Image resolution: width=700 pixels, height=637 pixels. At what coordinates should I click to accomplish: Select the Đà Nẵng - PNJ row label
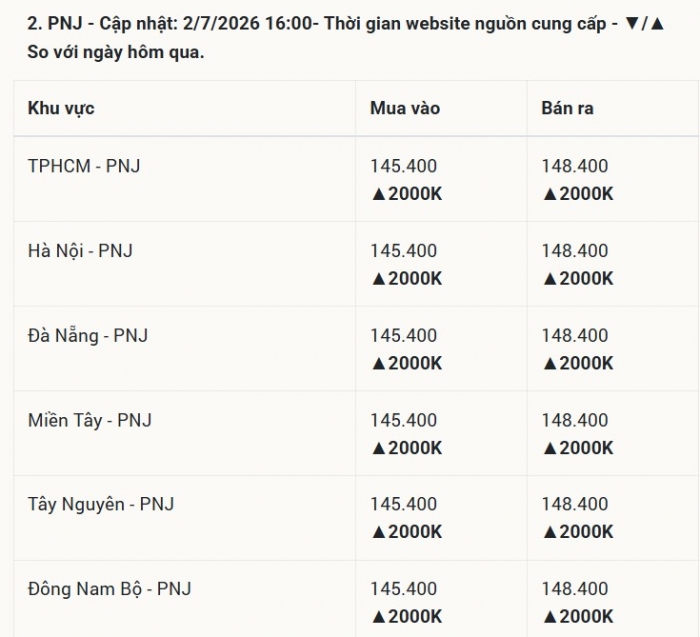point(88,335)
